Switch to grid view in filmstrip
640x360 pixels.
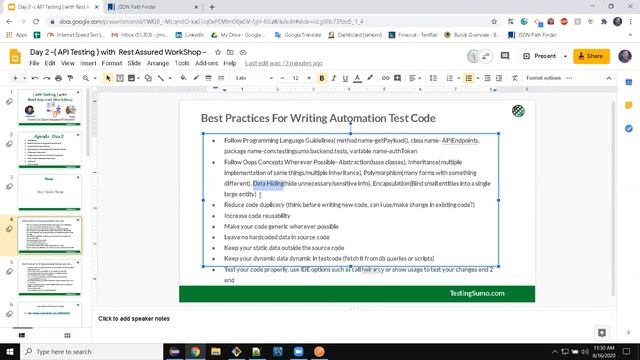67,336
